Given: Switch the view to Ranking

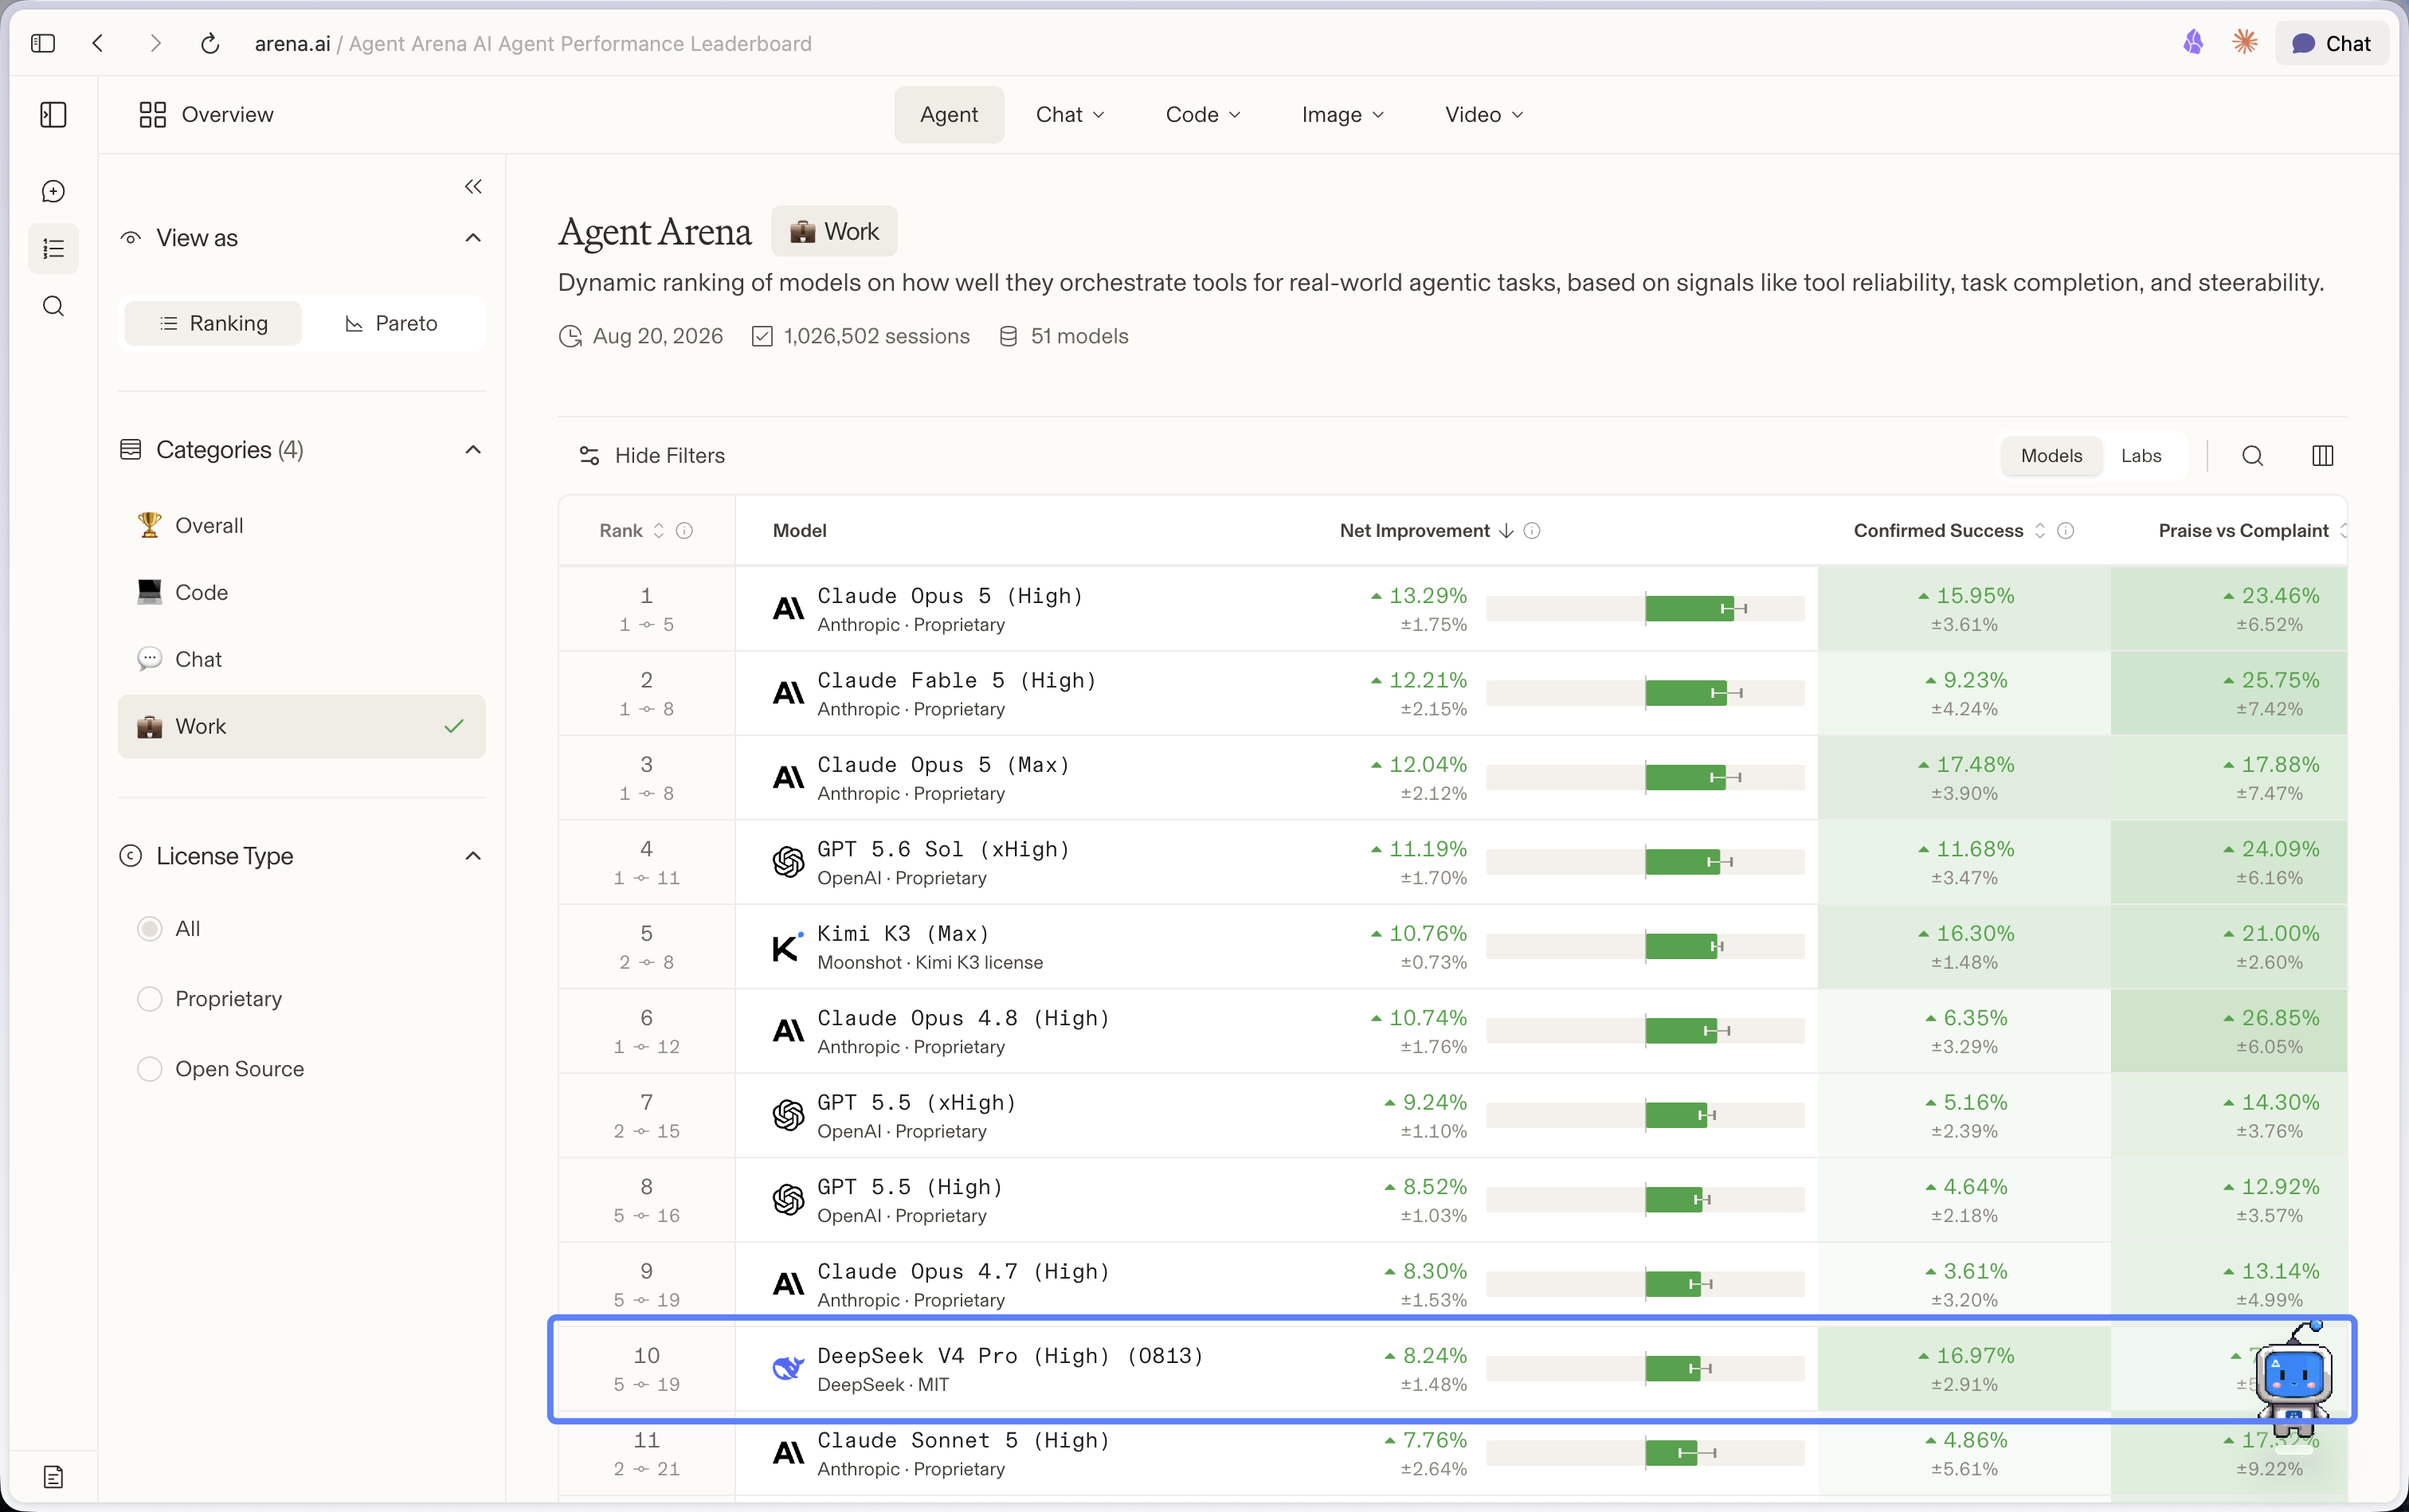Looking at the screenshot, I should click(x=213, y=323).
